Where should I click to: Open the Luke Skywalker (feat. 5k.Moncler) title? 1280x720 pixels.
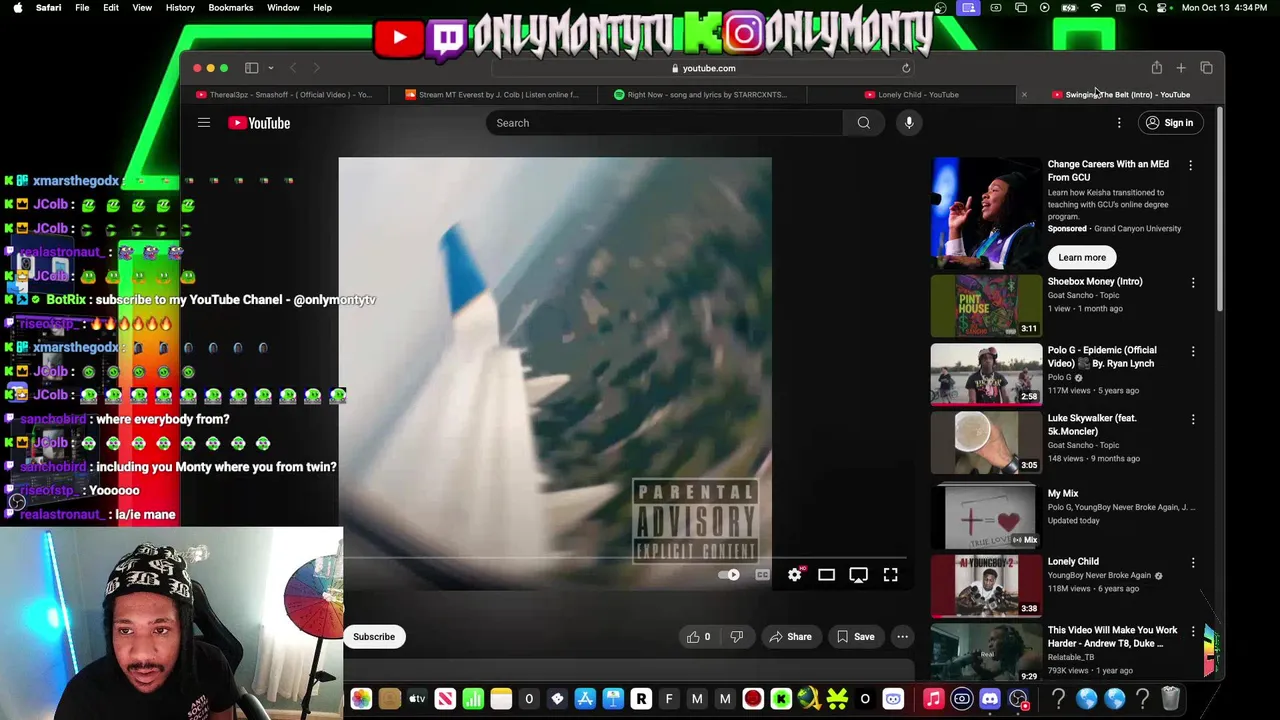[x=1092, y=425]
